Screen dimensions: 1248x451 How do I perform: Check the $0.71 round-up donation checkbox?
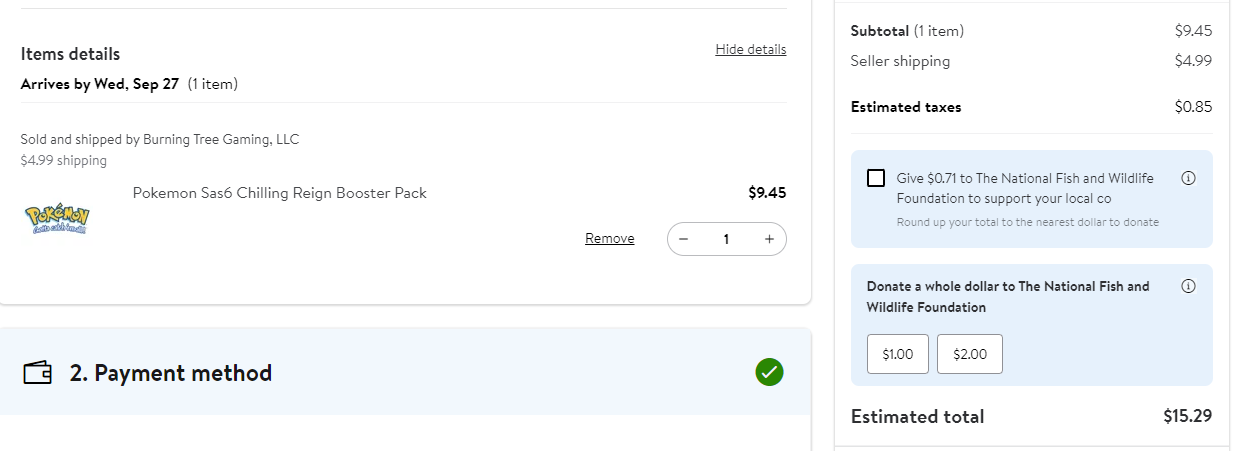pos(876,178)
